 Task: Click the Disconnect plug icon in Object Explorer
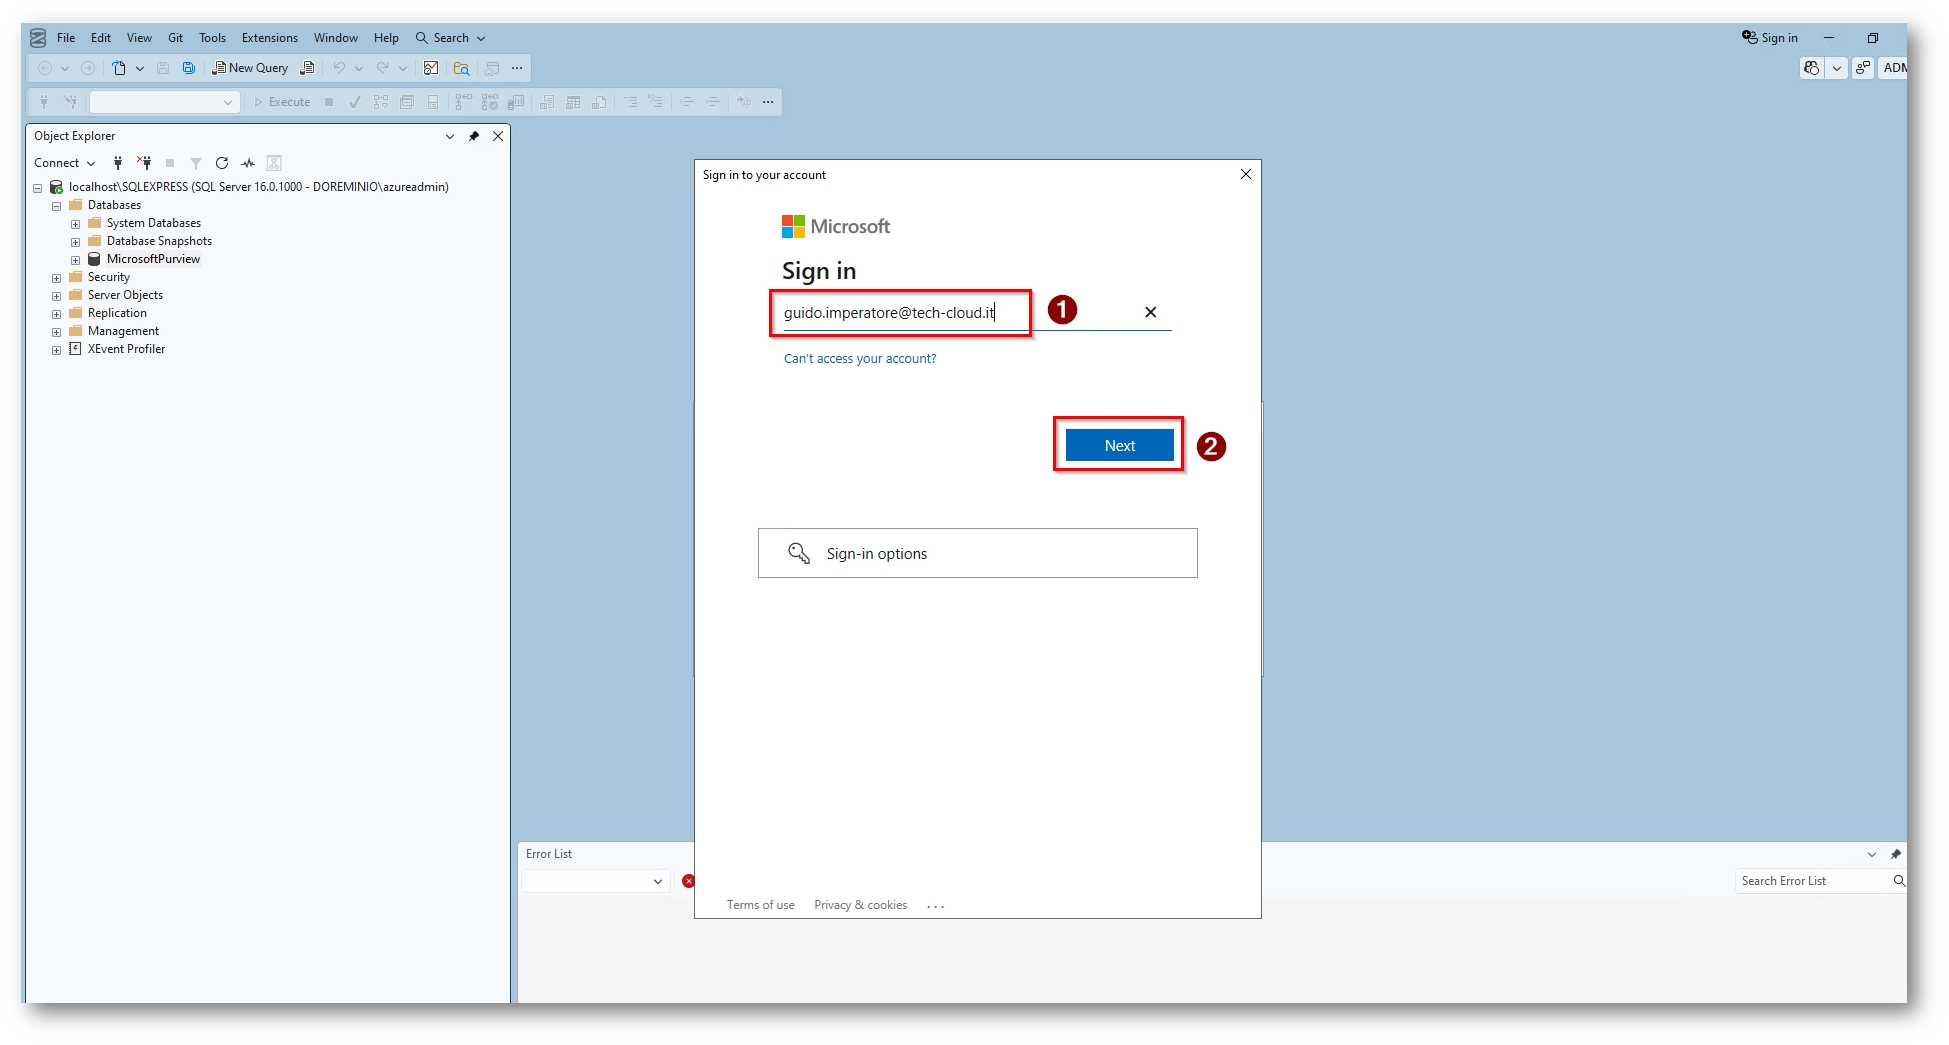point(144,163)
